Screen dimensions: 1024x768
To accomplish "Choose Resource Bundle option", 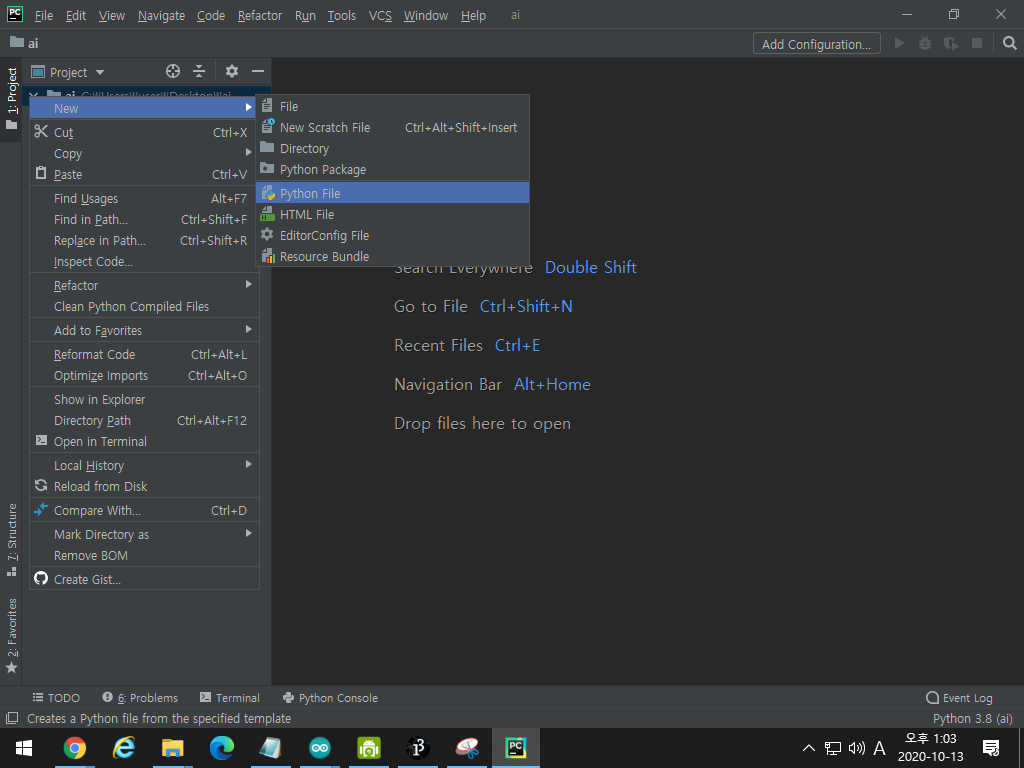I will (x=392, y=256).
